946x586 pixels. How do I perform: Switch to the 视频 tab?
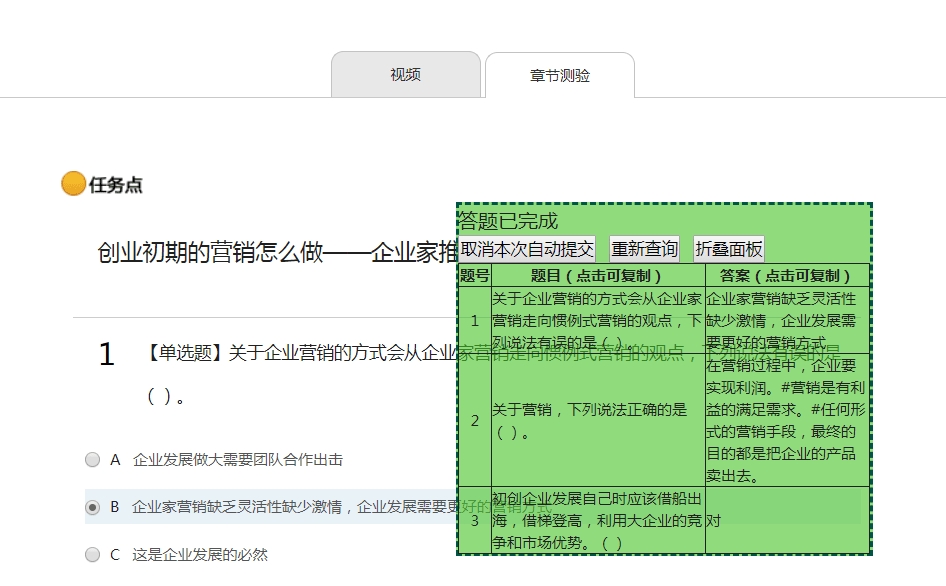[x=405, y=75]
